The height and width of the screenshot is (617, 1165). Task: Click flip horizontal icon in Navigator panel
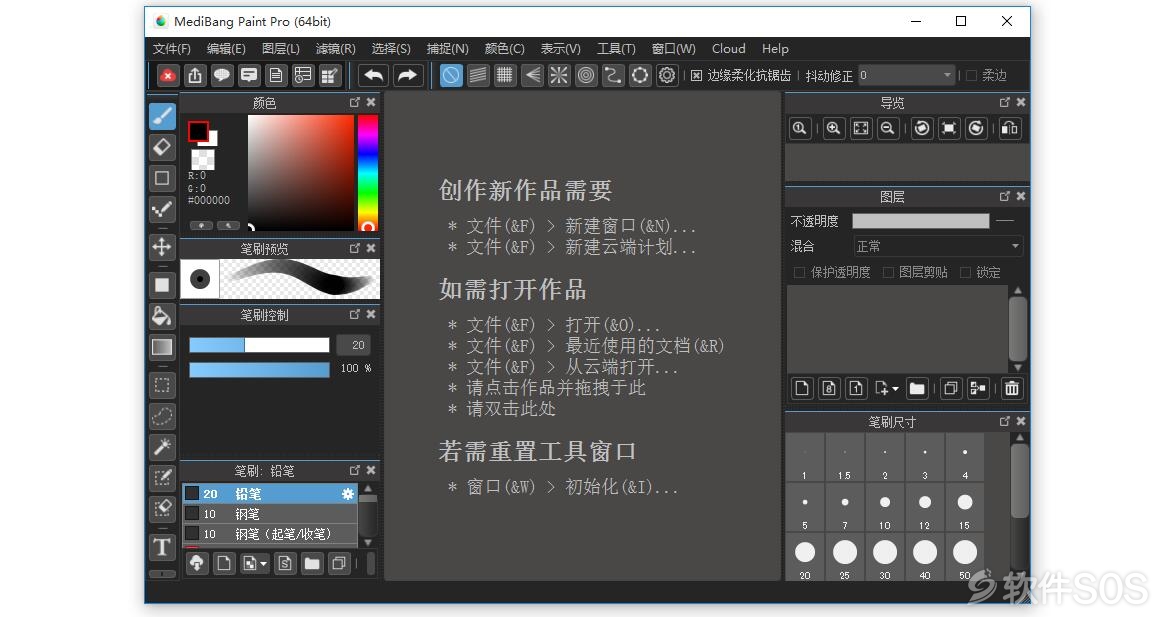point(1010,129)
